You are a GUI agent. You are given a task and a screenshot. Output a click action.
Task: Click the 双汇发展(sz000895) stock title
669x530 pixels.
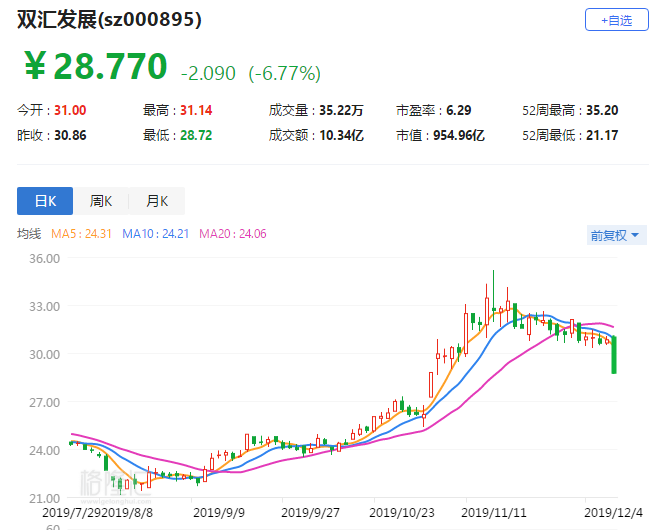[x=109, y=20]
